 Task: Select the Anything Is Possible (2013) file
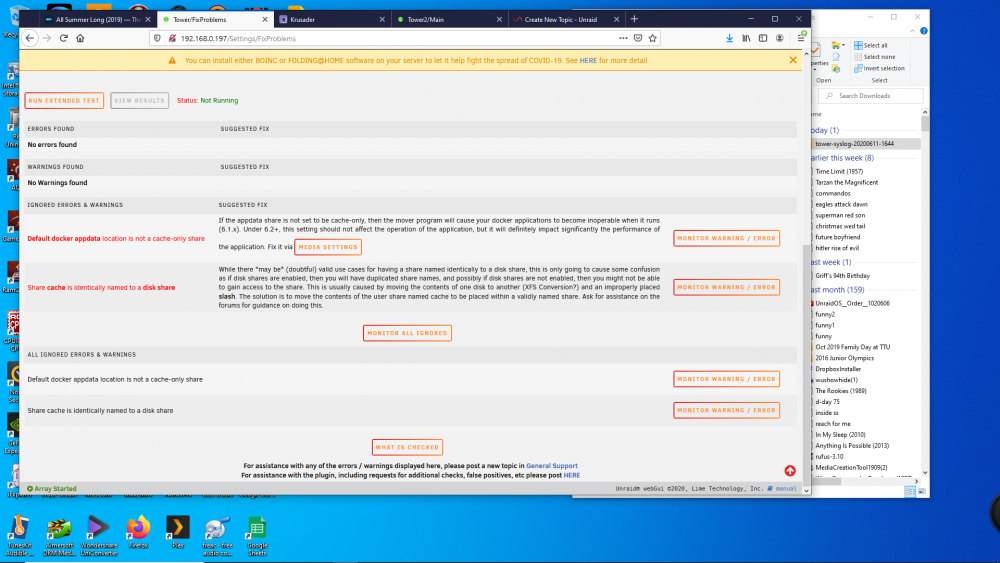(852, 446)
